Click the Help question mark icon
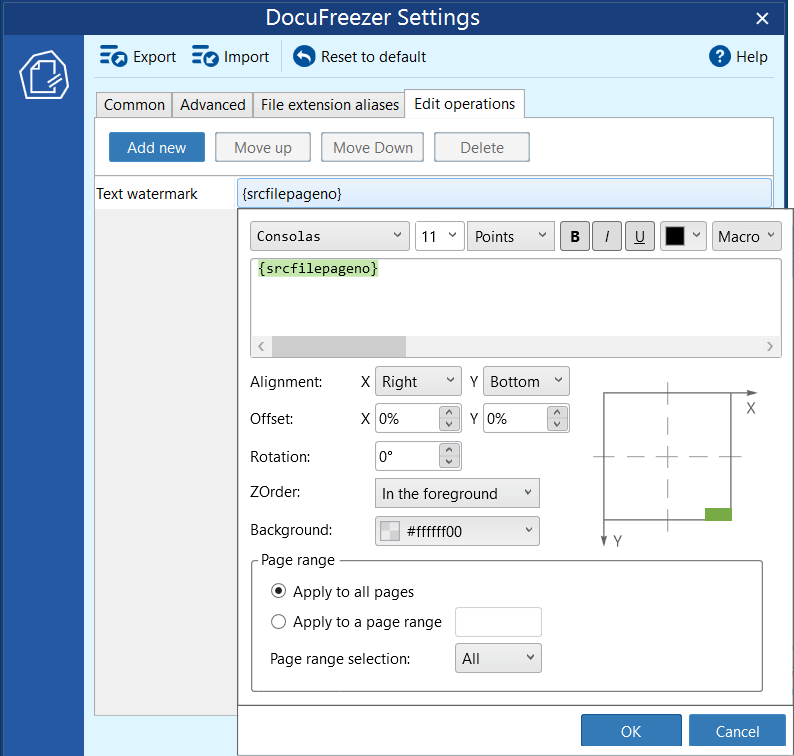Screen dimensions: 794x756 [x=720, y=56]
